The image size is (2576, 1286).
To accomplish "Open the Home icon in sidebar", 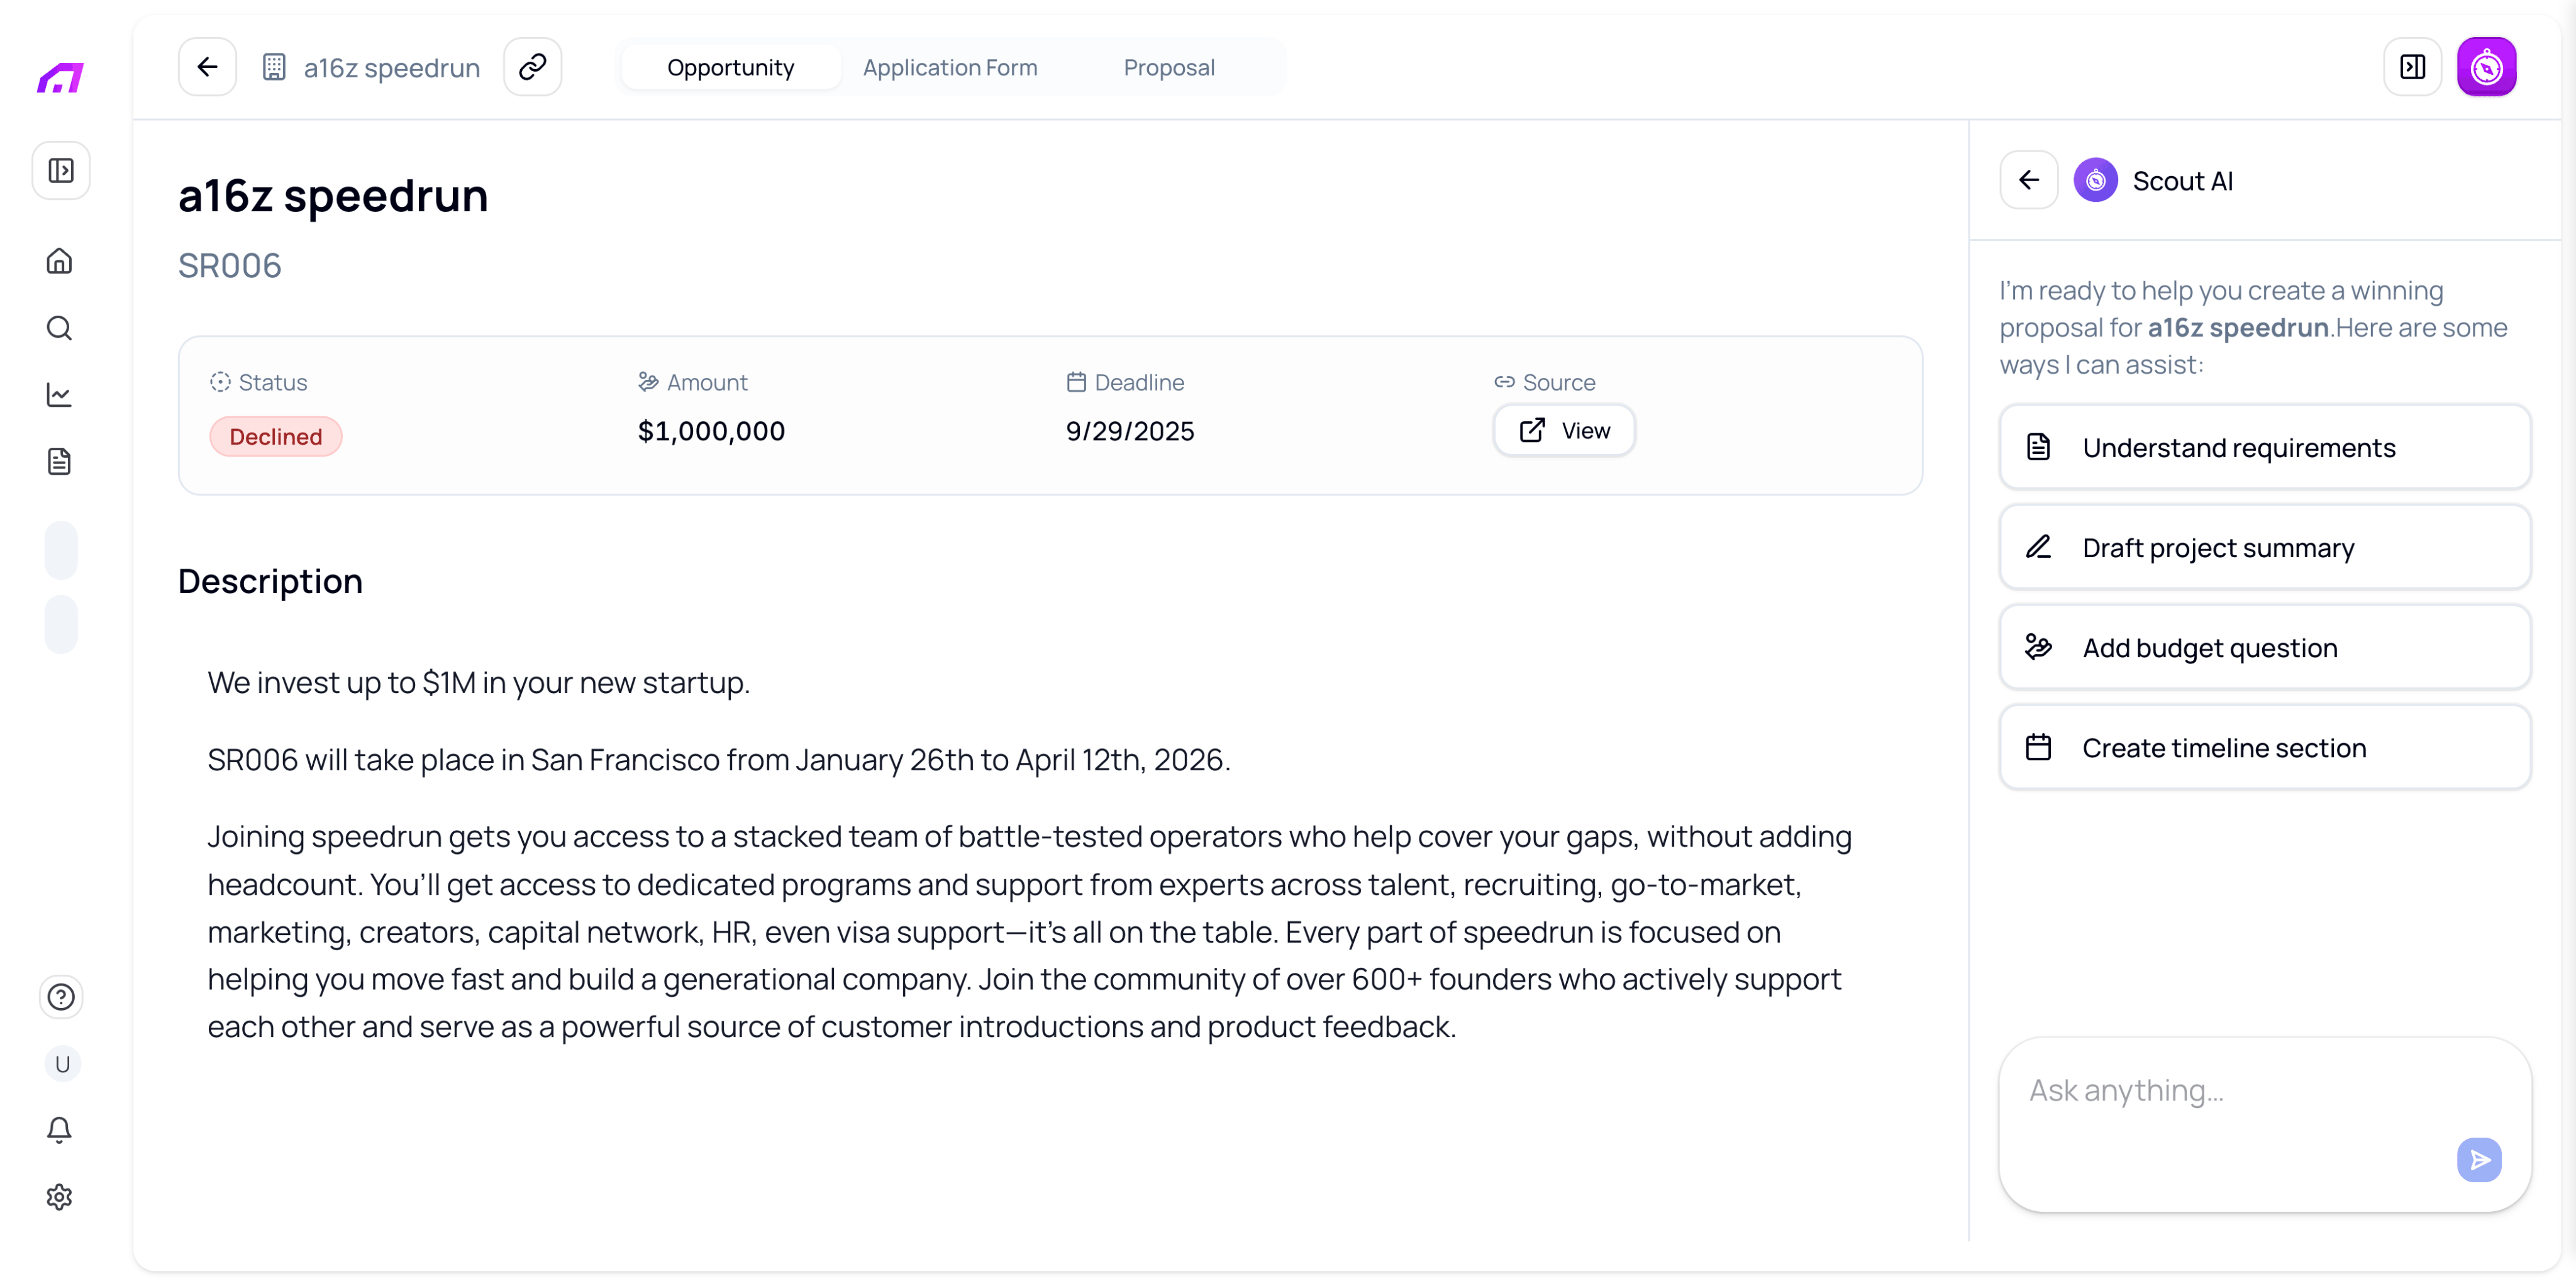I will [60, 261].
